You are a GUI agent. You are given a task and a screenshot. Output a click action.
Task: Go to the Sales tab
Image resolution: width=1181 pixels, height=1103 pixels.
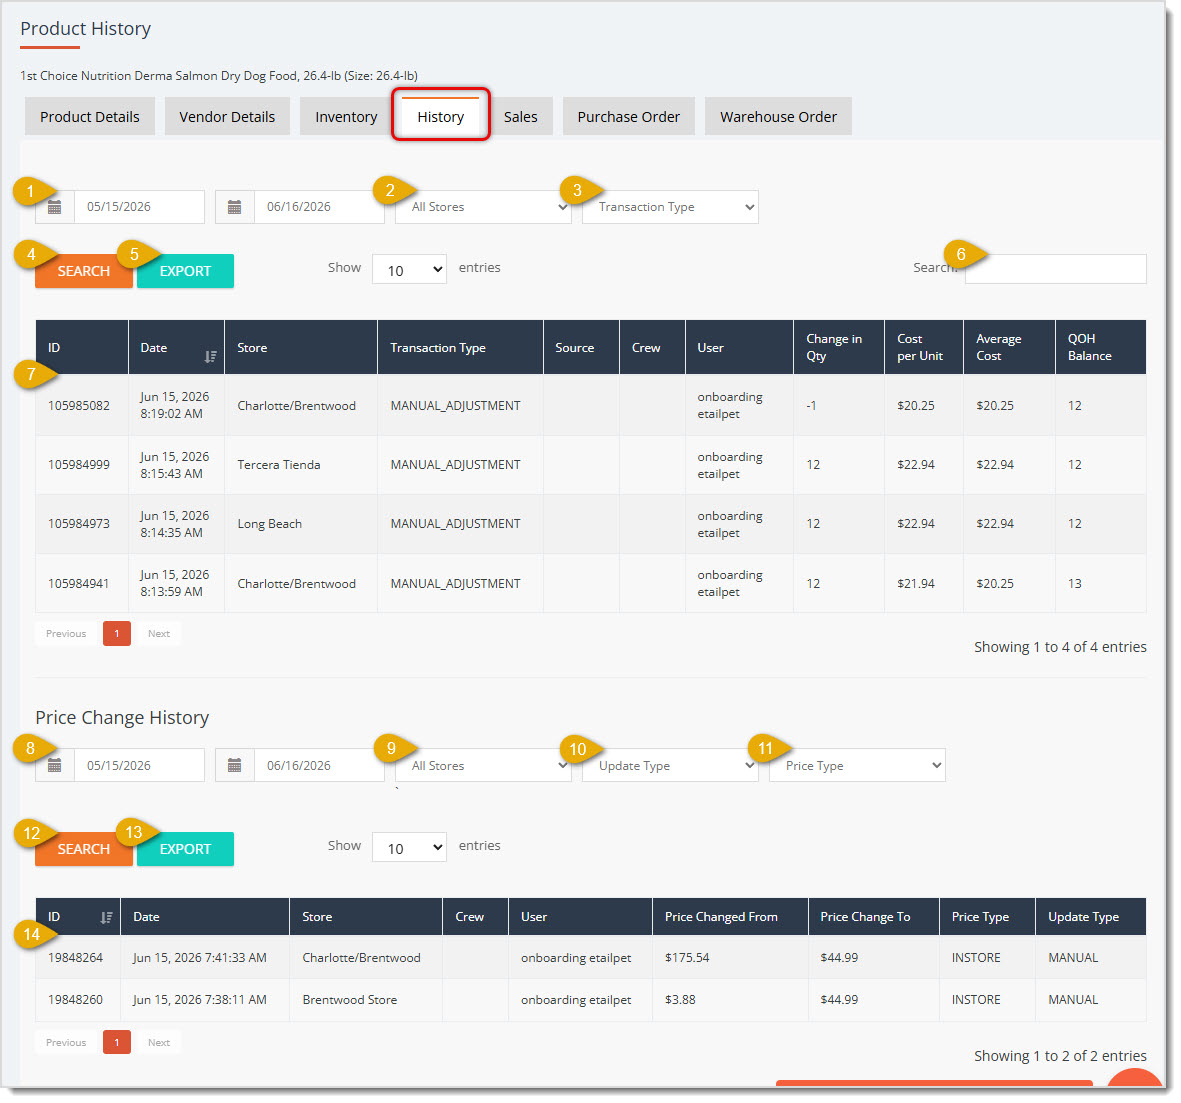point(520,117)
